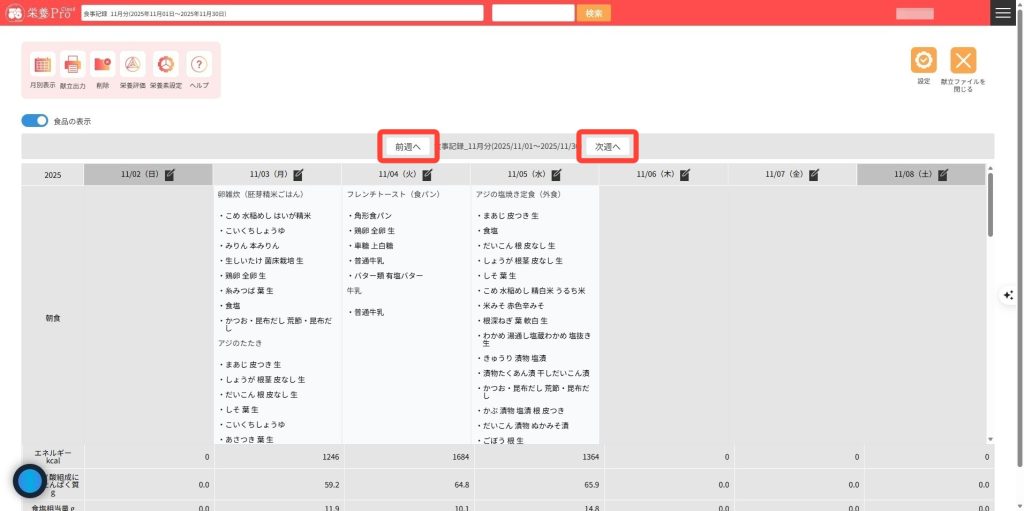Open the ヘルプ help icon
This screenshot has width=1024, height=511.
coord(199,65)
